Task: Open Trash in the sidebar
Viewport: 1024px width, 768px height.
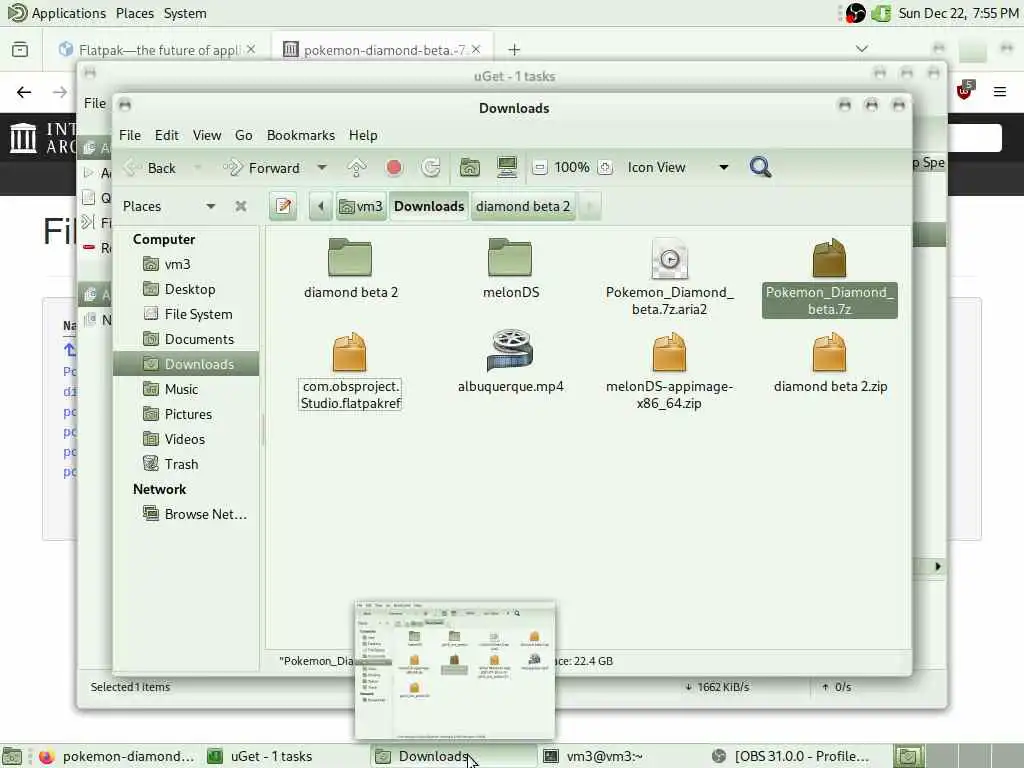Action: [181, 464]
